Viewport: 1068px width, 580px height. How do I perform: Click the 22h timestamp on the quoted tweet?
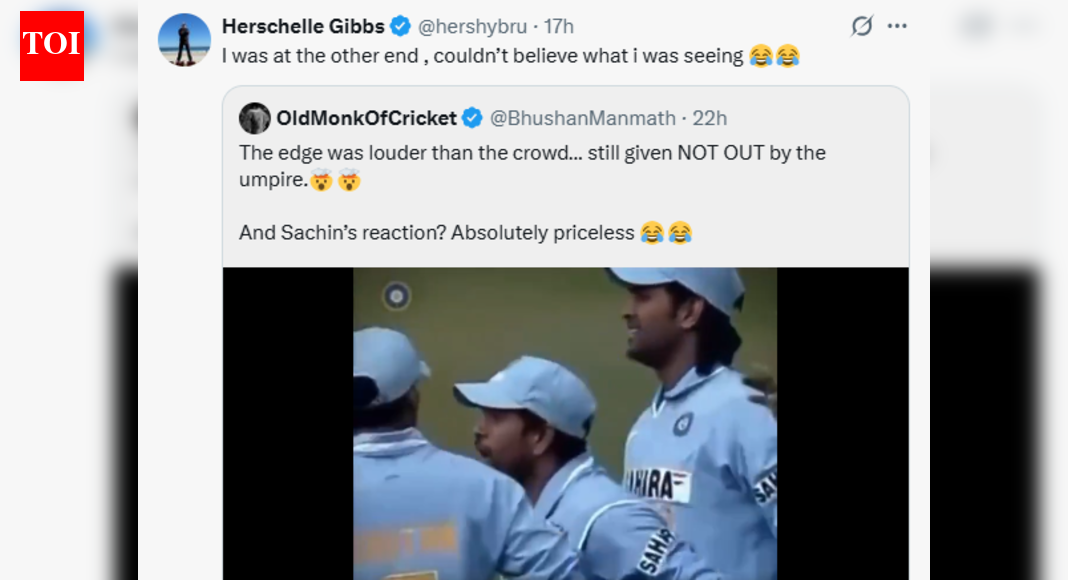[x=712, y=118]
